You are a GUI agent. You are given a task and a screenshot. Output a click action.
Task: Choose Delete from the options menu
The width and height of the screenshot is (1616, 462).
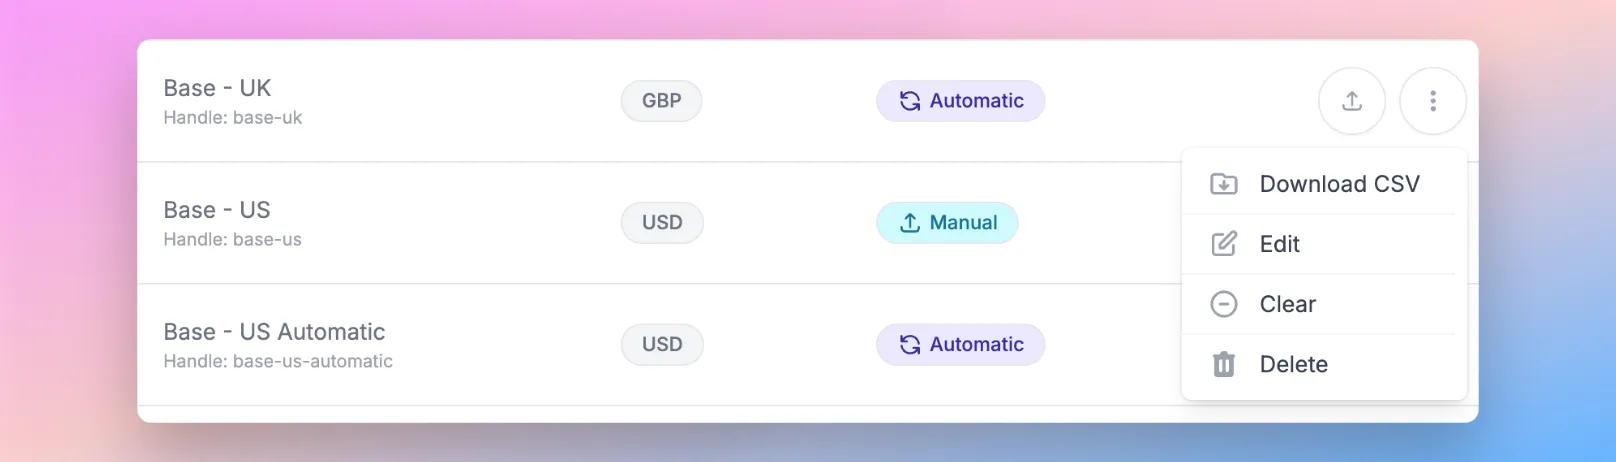pyautogui.click(x=1324, y=364)
